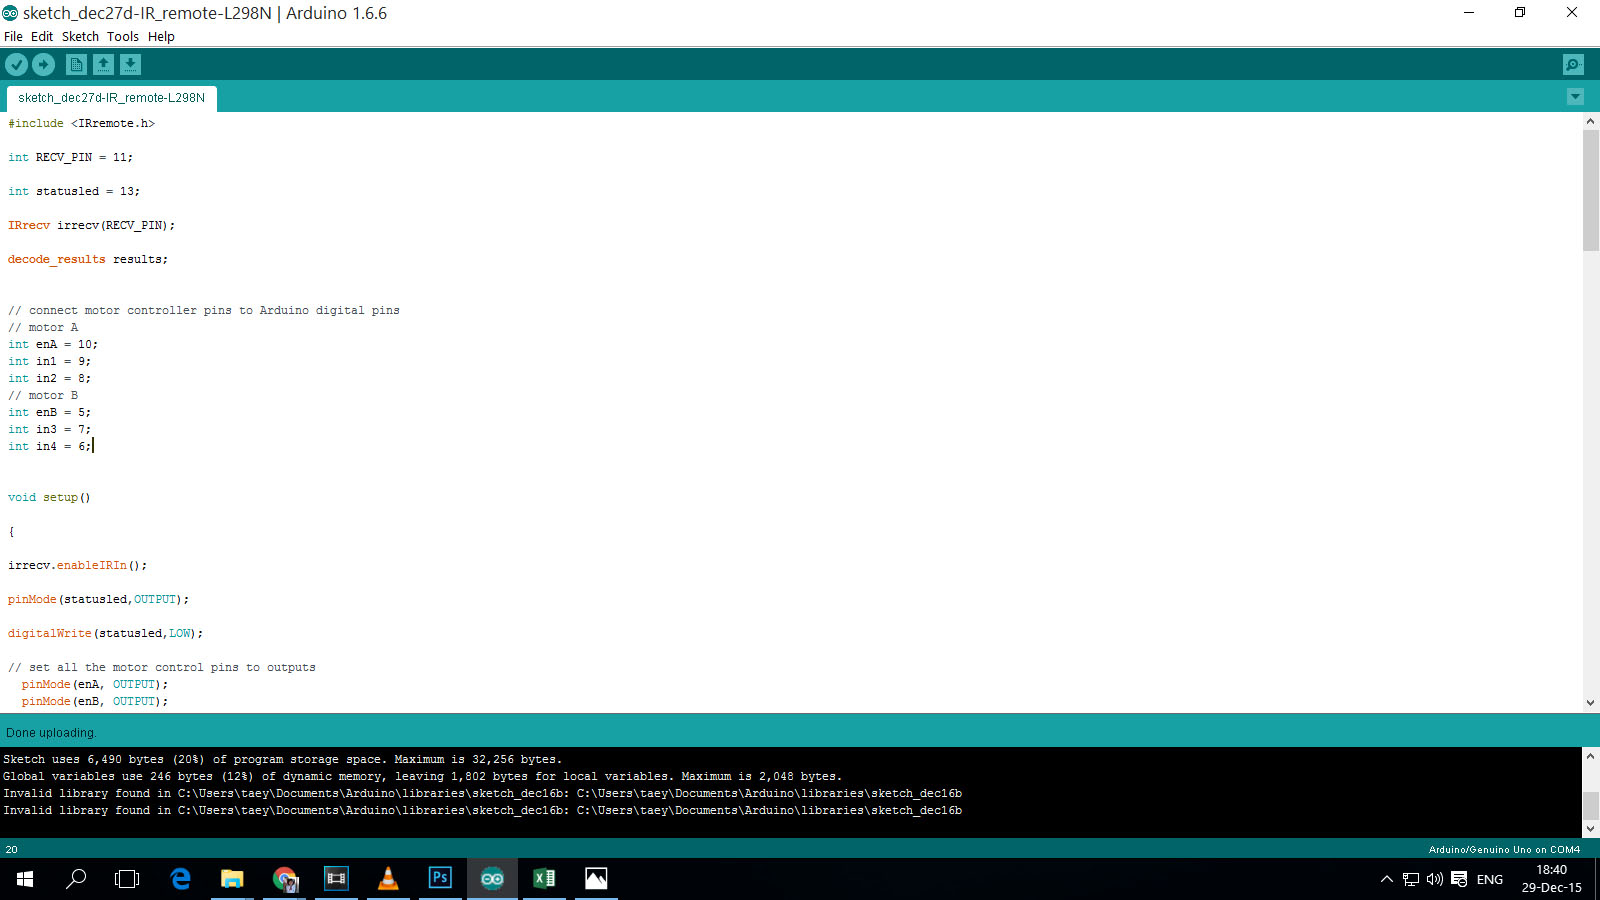
Task: Open the Tools menu
Action: point(123,36)
